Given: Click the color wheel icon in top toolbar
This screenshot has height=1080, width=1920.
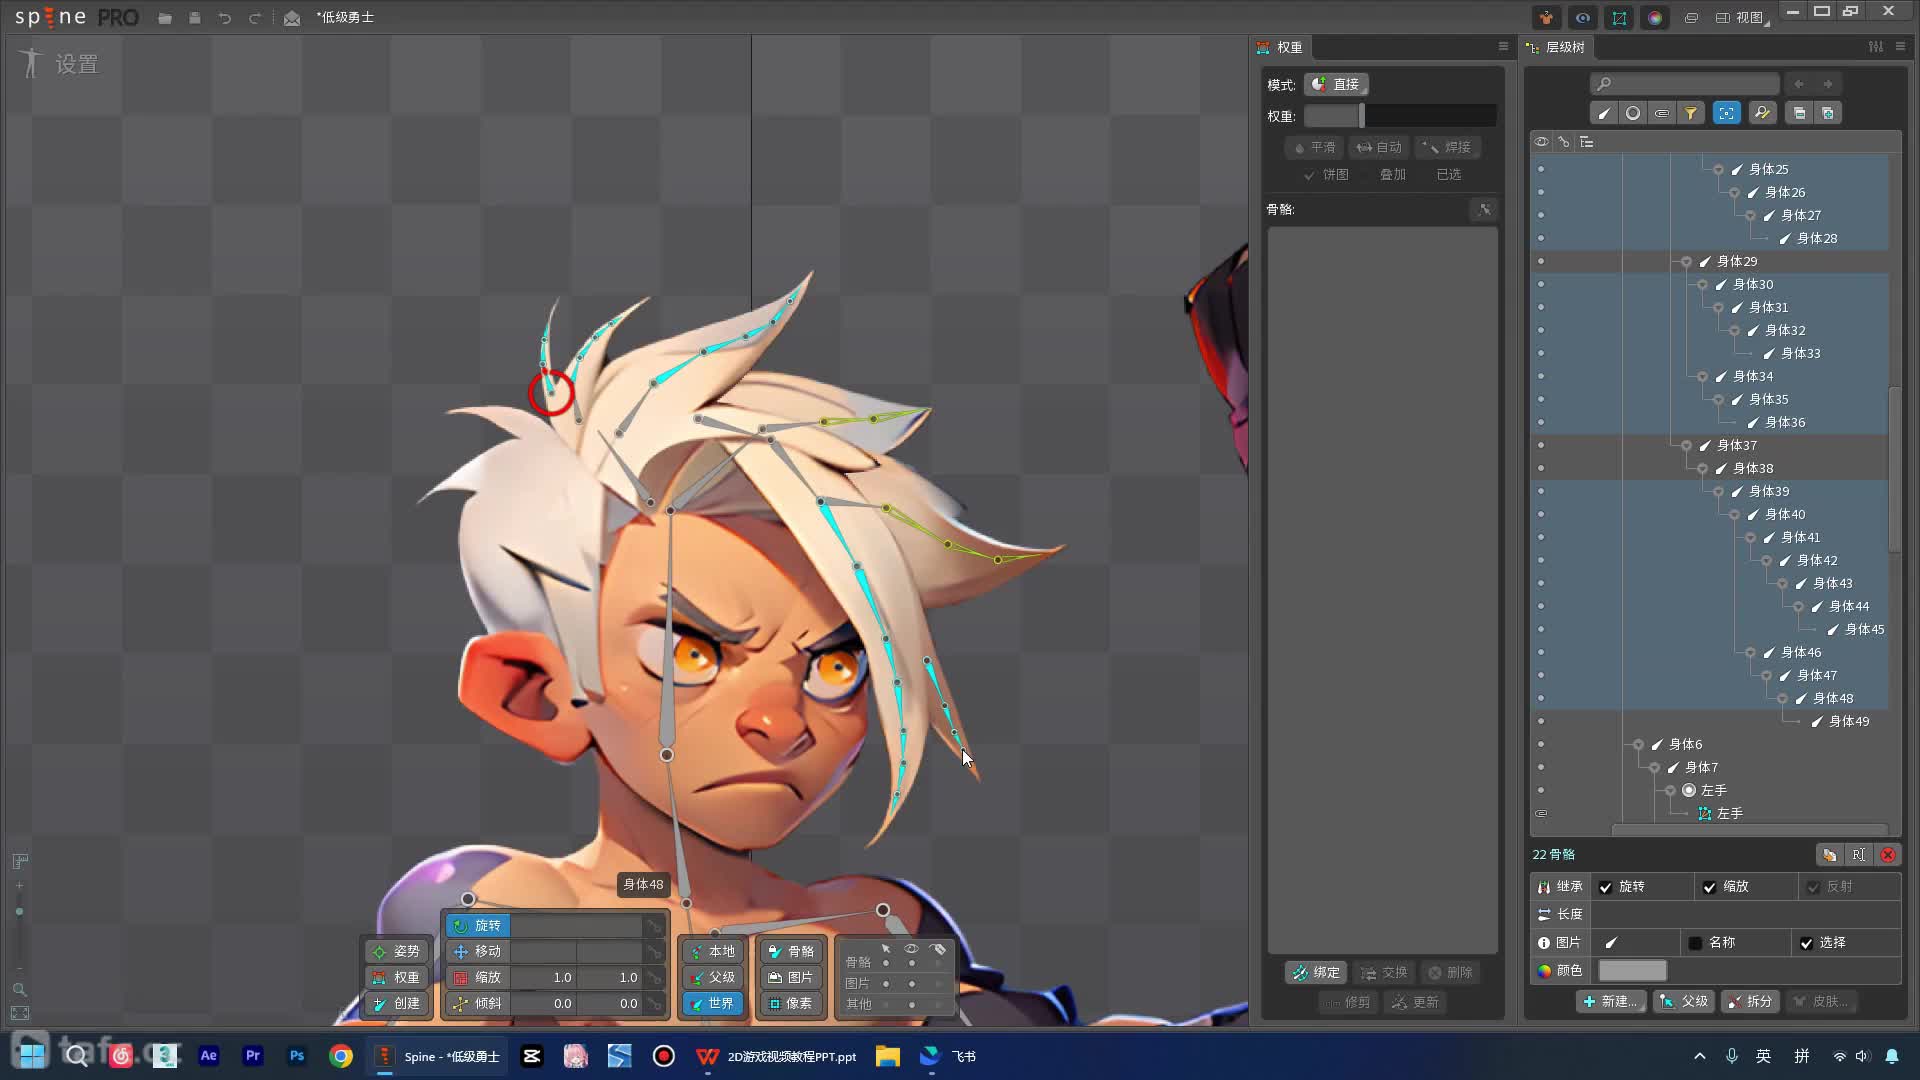Looking at the screenshot, I should coord(1655,18).
